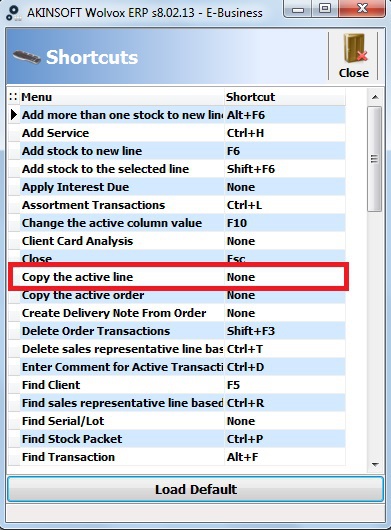
Task: Click the scrollbar up arrow
Action: click(x=375, y=97)
